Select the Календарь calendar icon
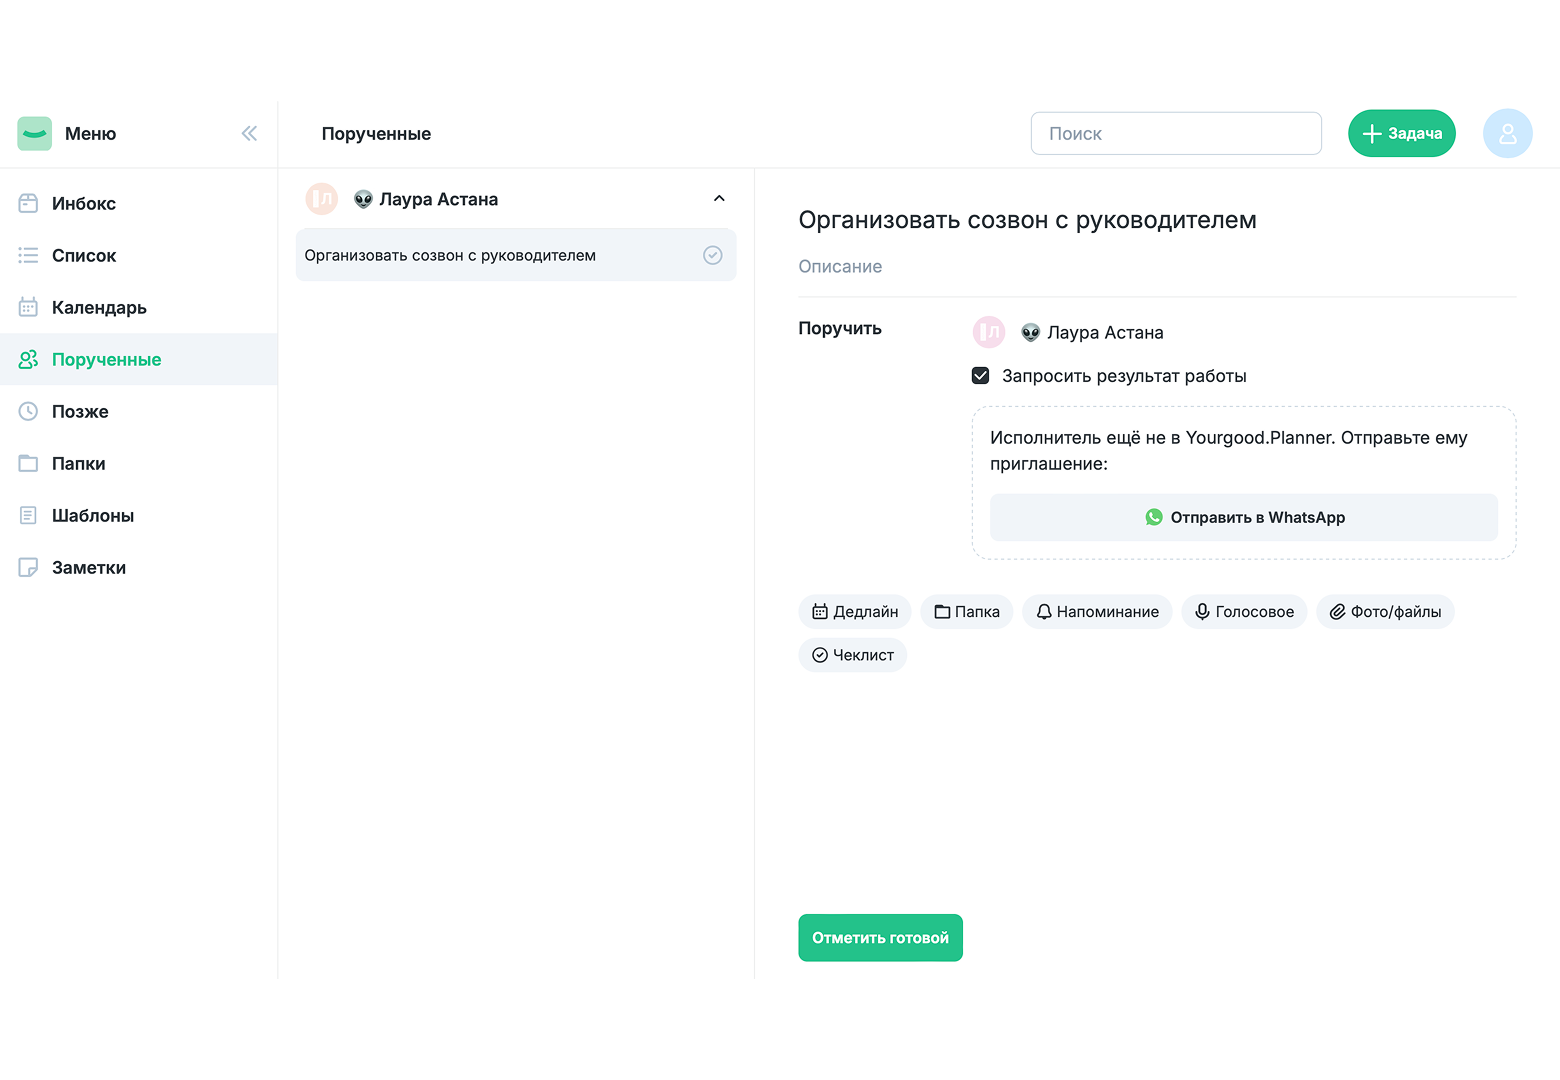 click(x=29, y=307)
